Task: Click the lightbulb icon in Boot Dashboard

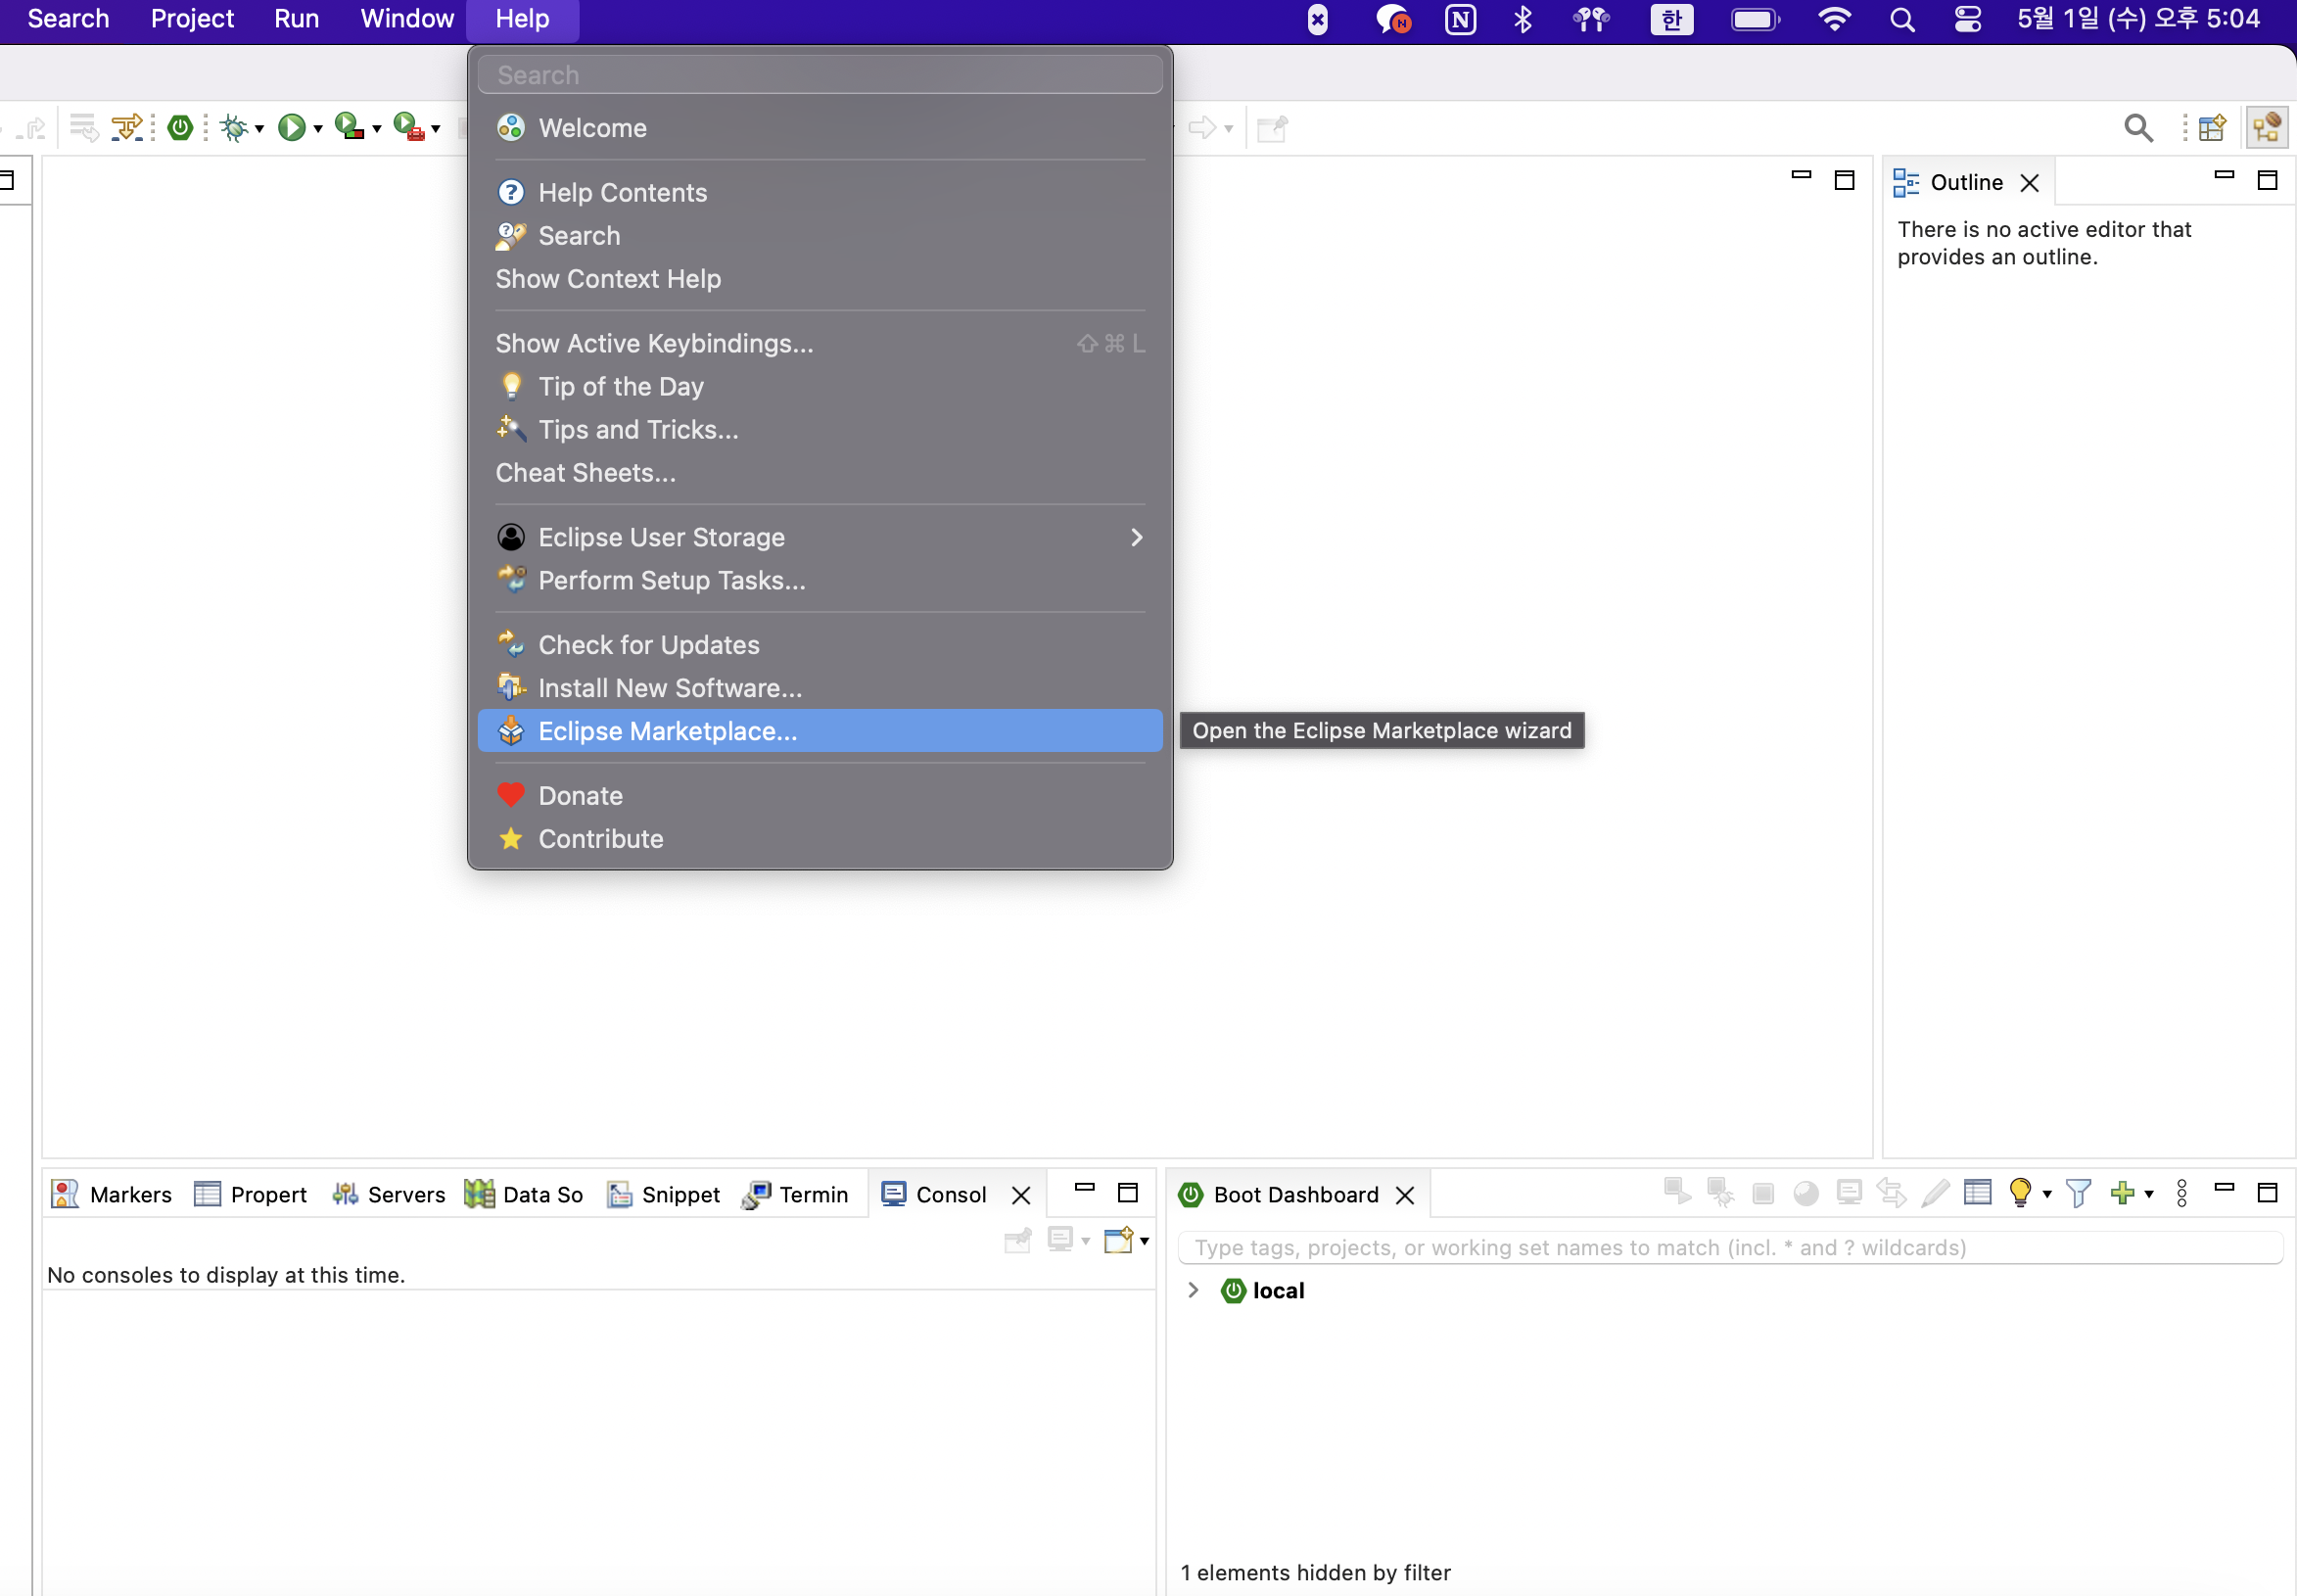Action: click(x=2019, y=1192)
